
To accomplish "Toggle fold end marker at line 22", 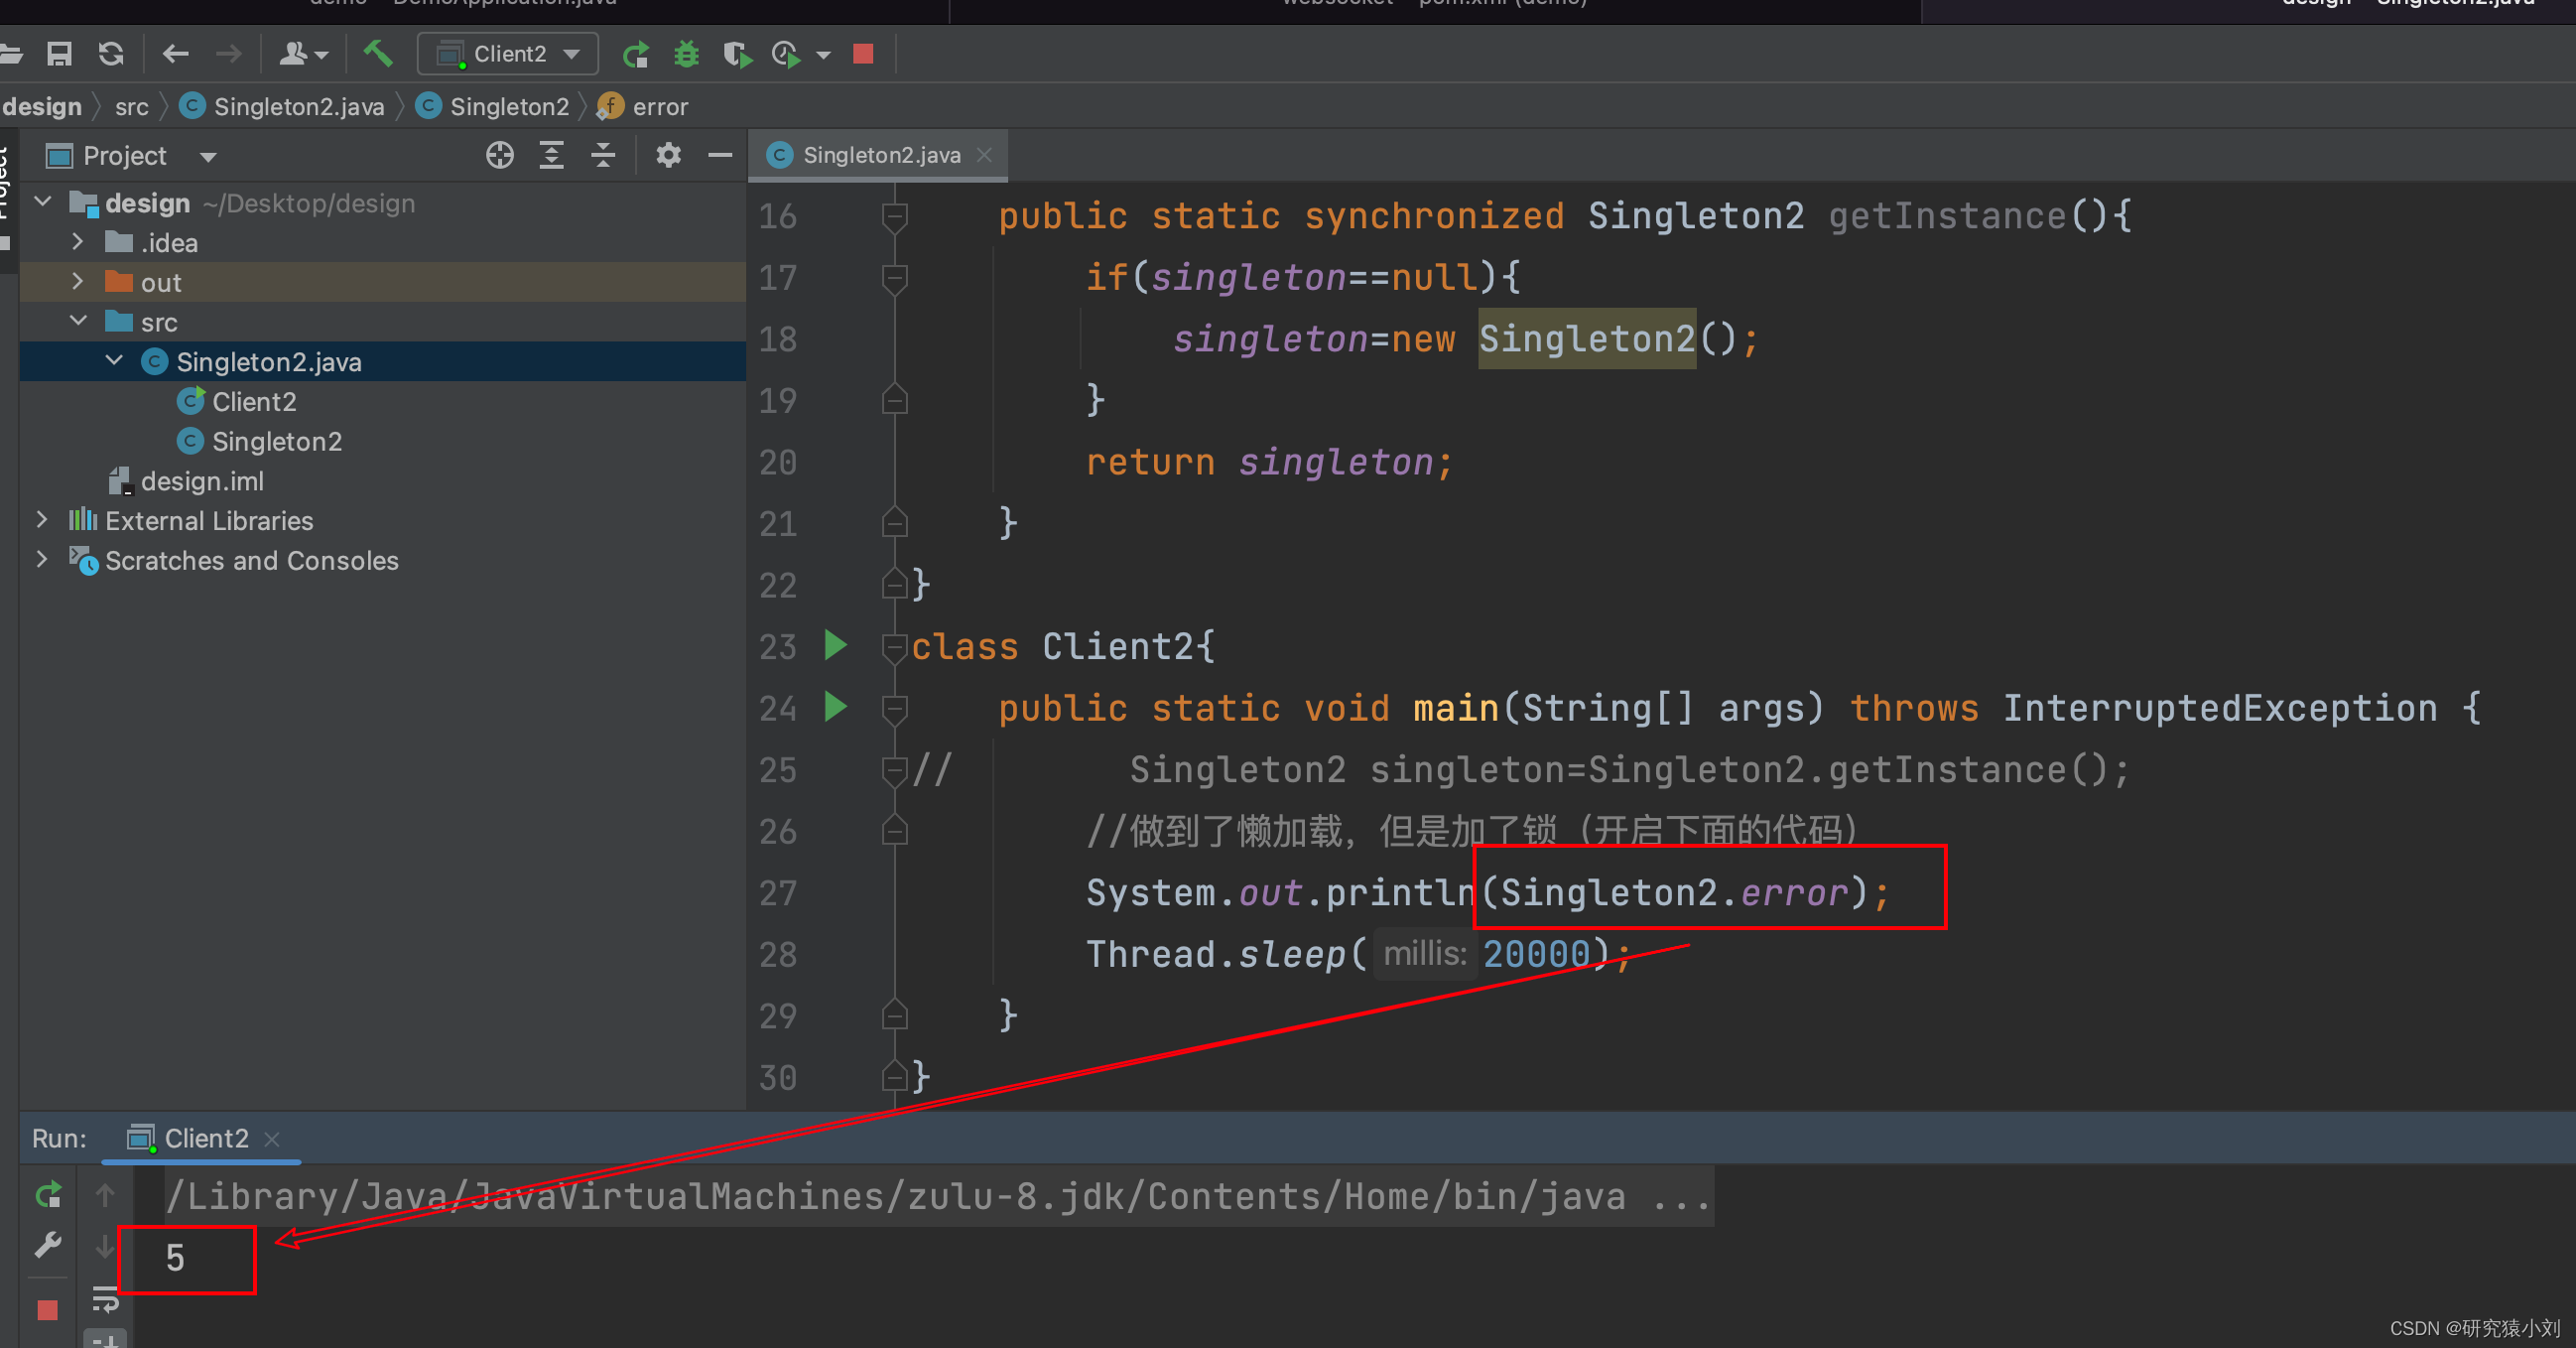I will (895, 584).
